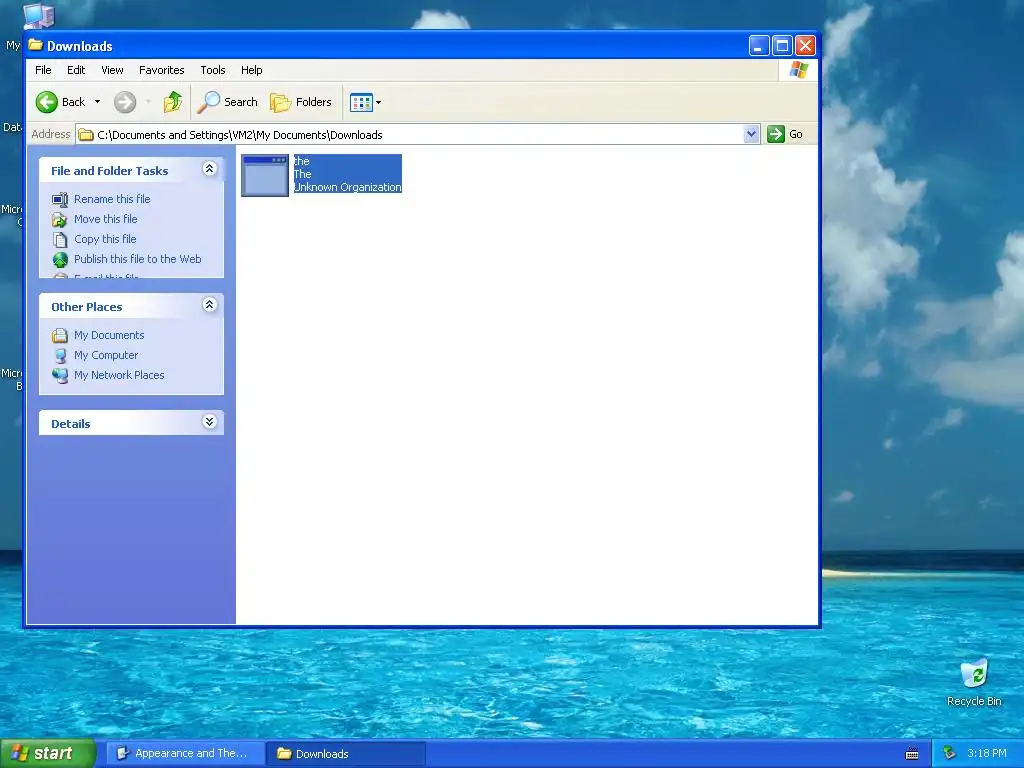The image size is (1024, 768).
Task: Click the Copy this file icon
Action: [60, 240]
